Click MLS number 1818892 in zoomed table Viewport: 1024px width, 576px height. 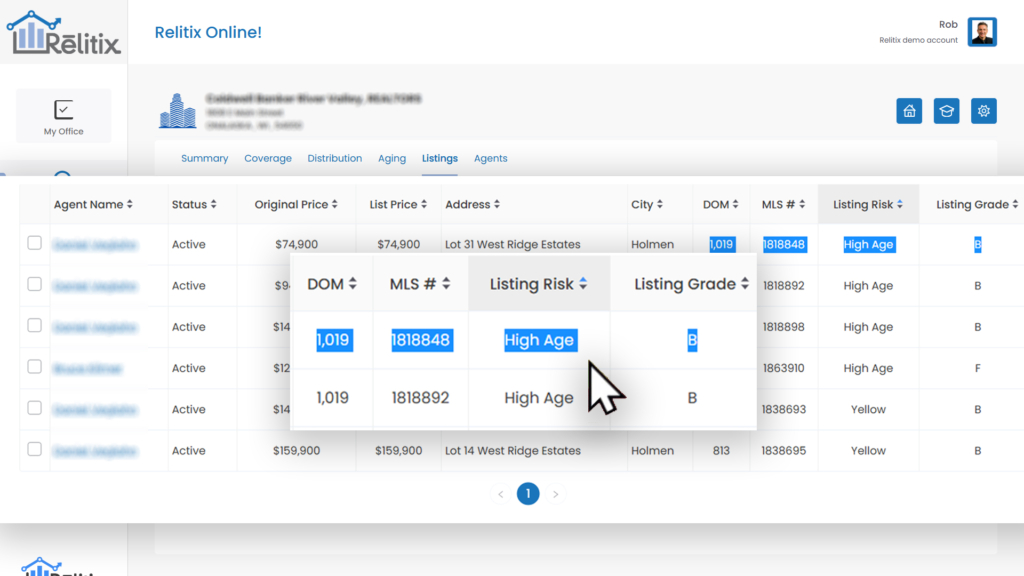tap(419, 398)
